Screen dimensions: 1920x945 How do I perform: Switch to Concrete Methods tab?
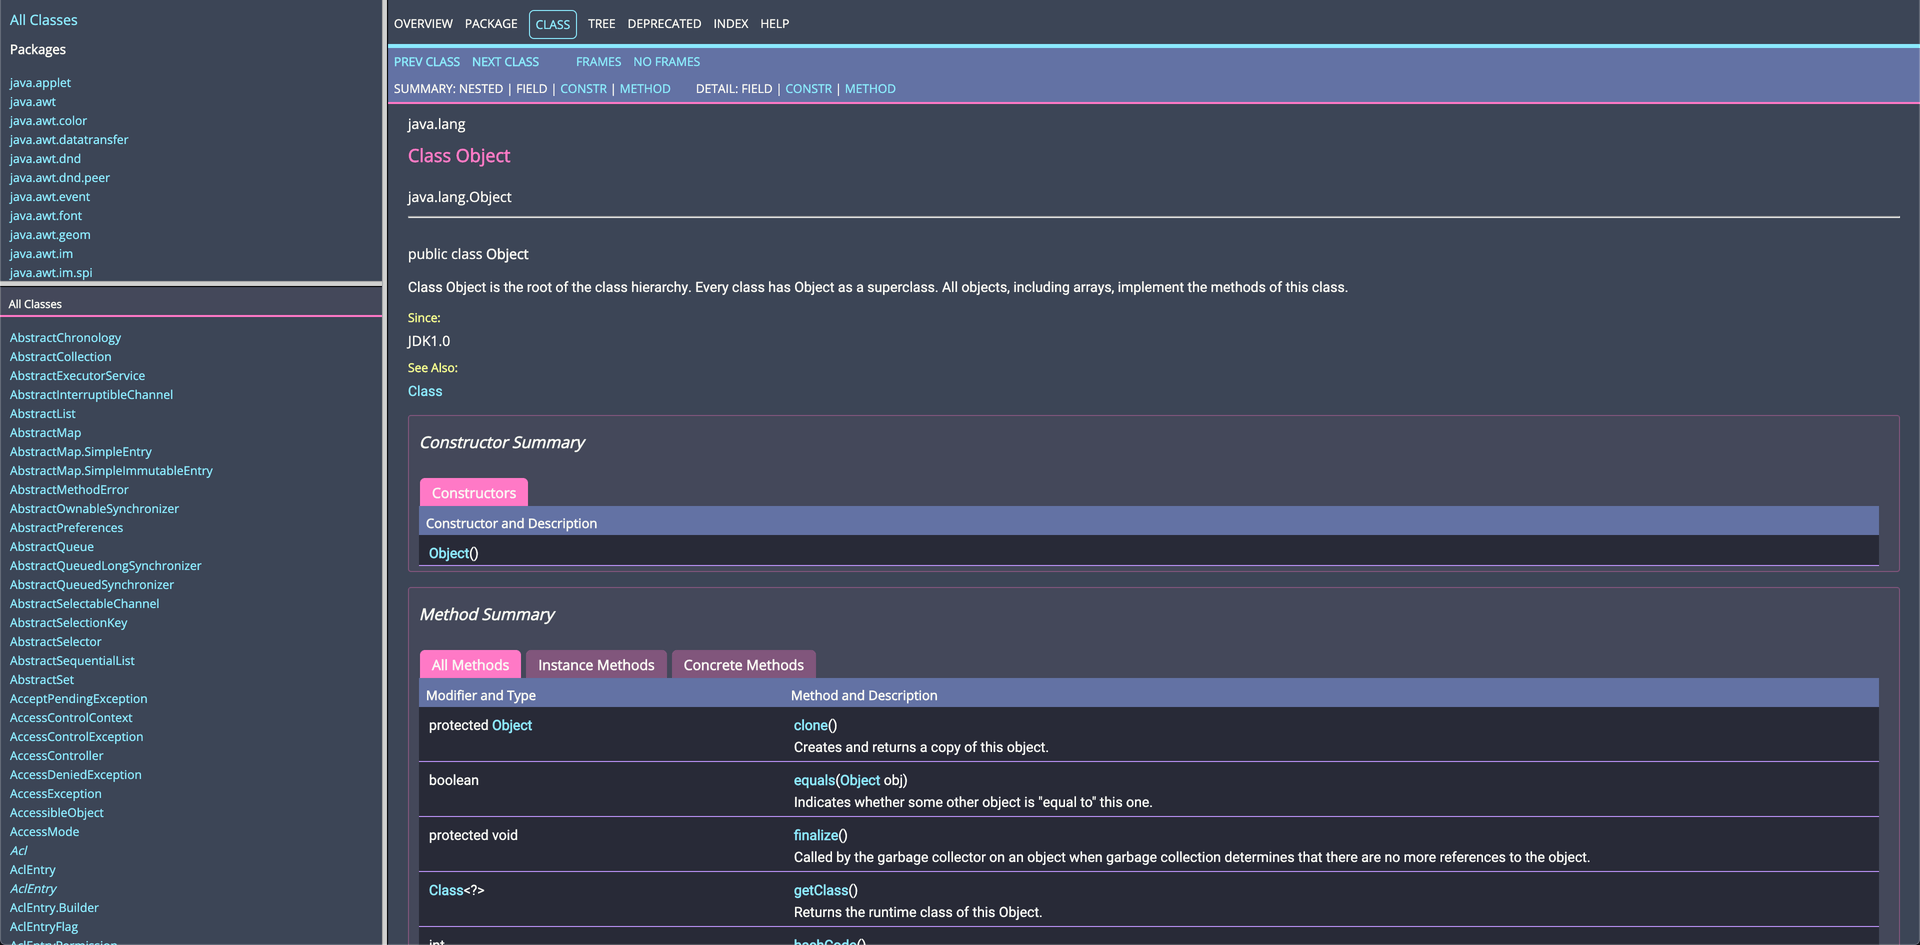click(743, 664)
